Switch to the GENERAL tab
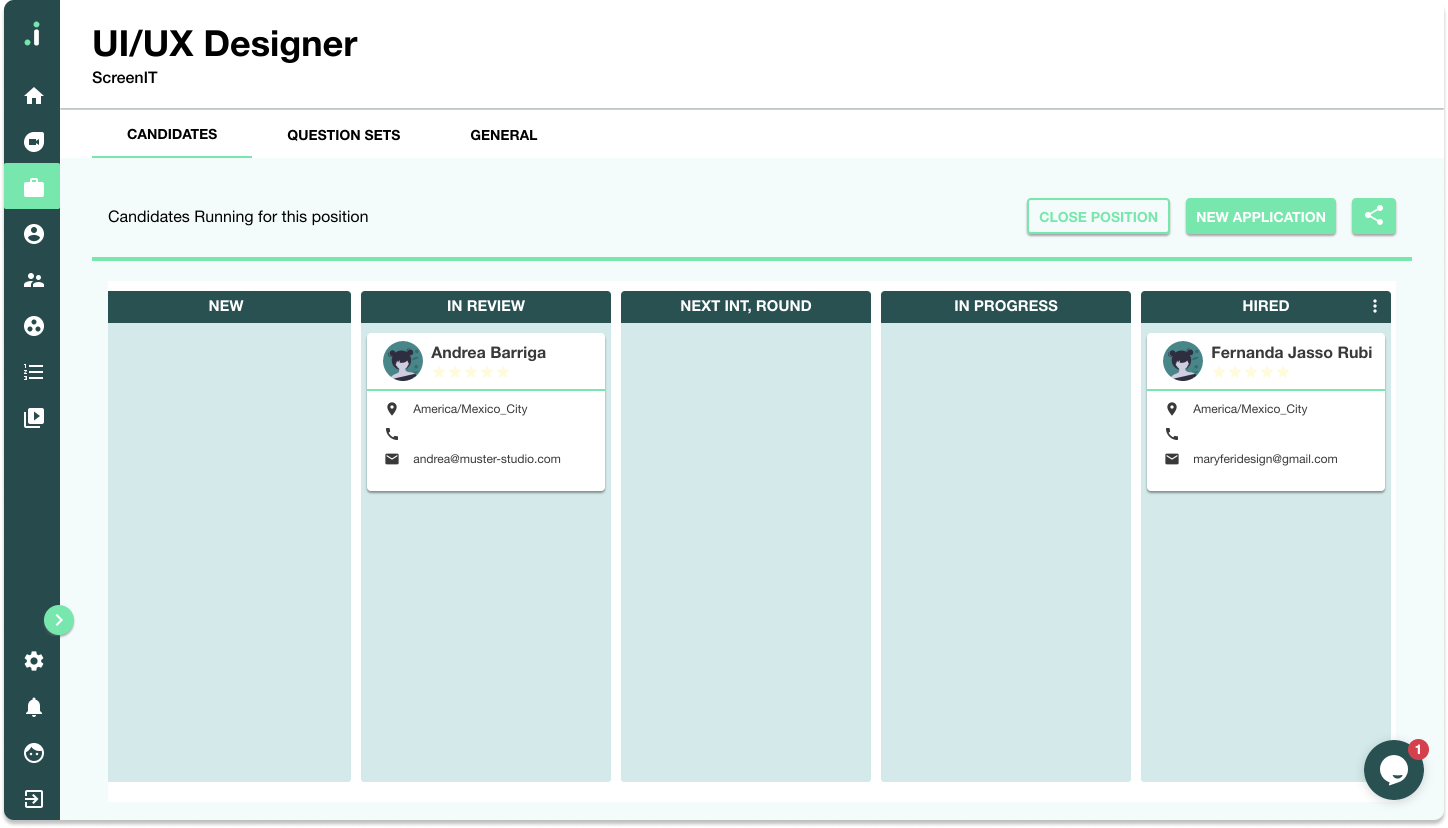Screen dimensions: 1448x828 (504, 135)
